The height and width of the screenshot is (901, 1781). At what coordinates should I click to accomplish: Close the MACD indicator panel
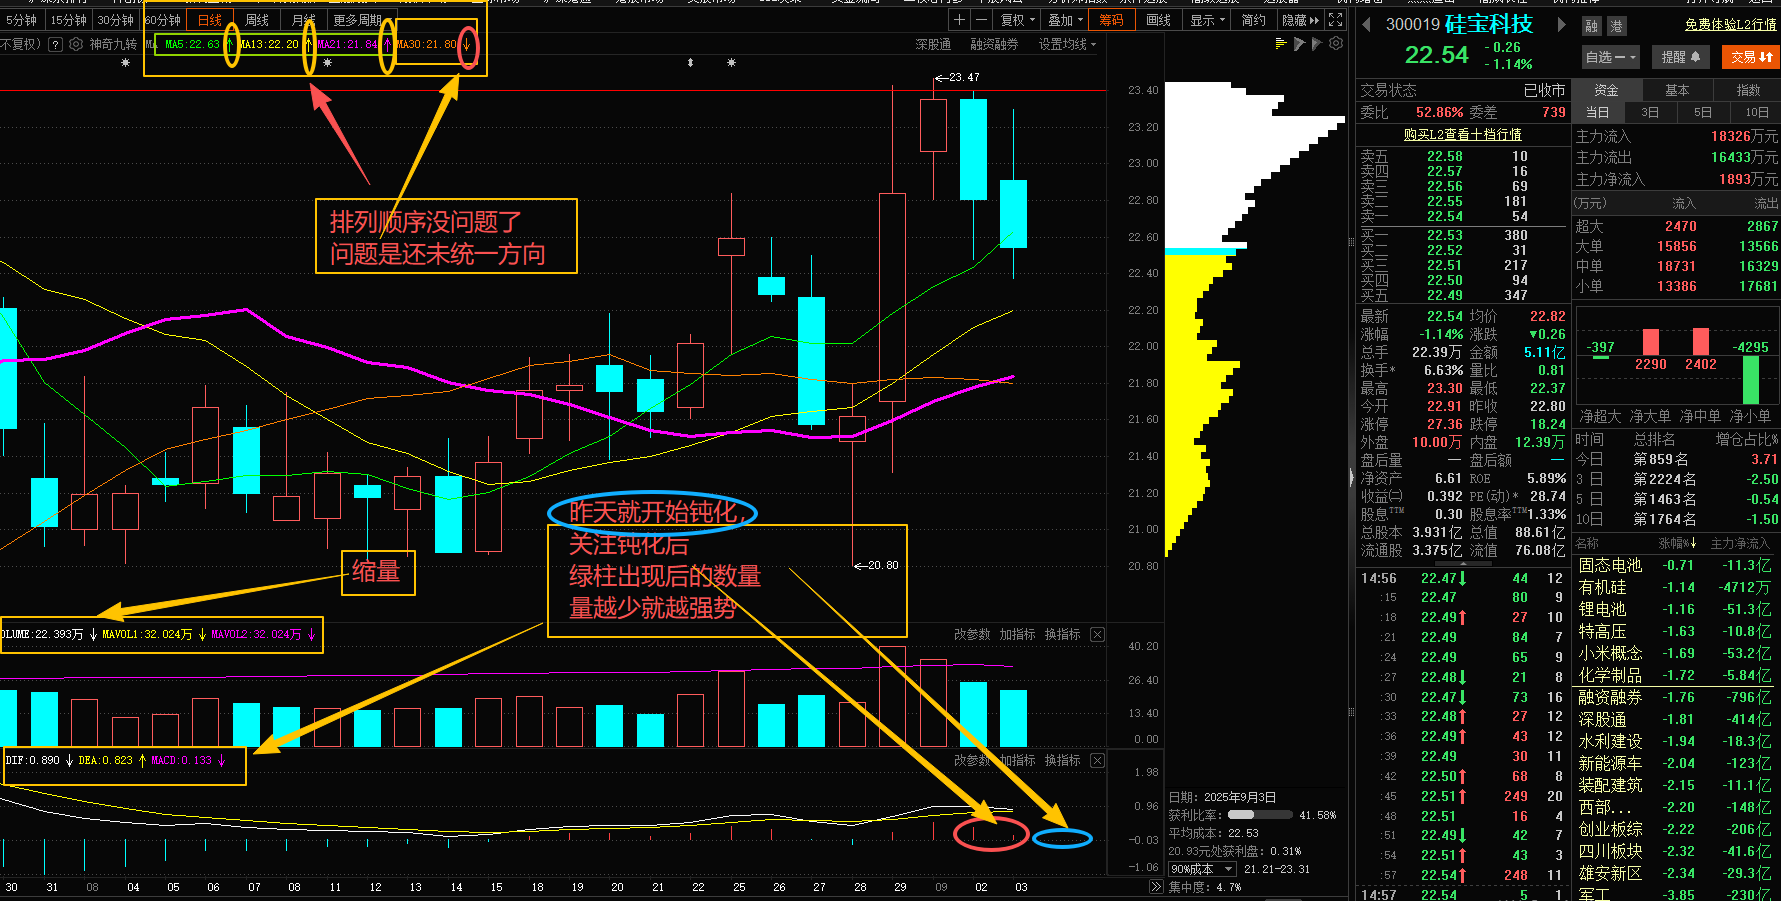click(1097, 760)
